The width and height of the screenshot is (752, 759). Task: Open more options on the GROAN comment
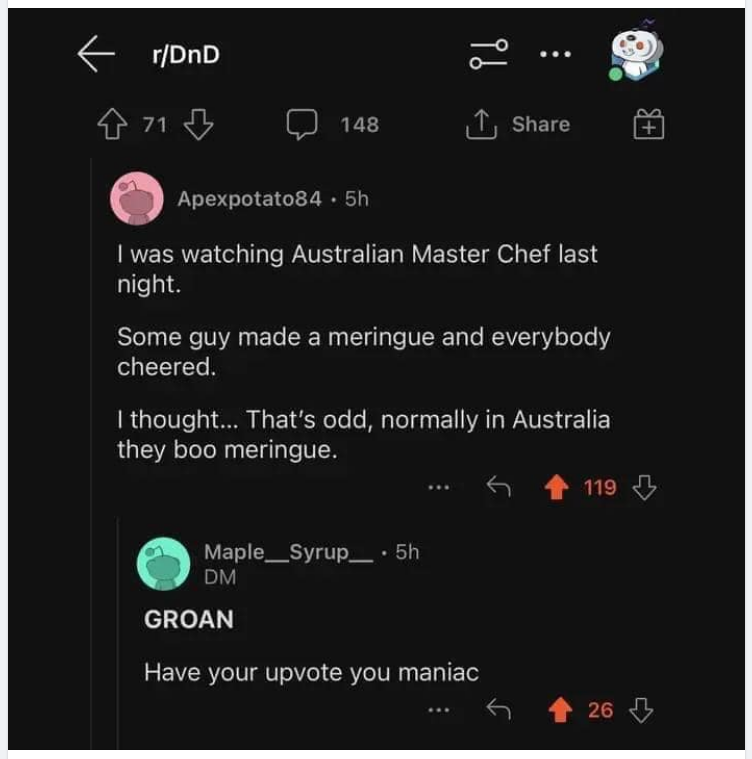(x=439, y=710)
